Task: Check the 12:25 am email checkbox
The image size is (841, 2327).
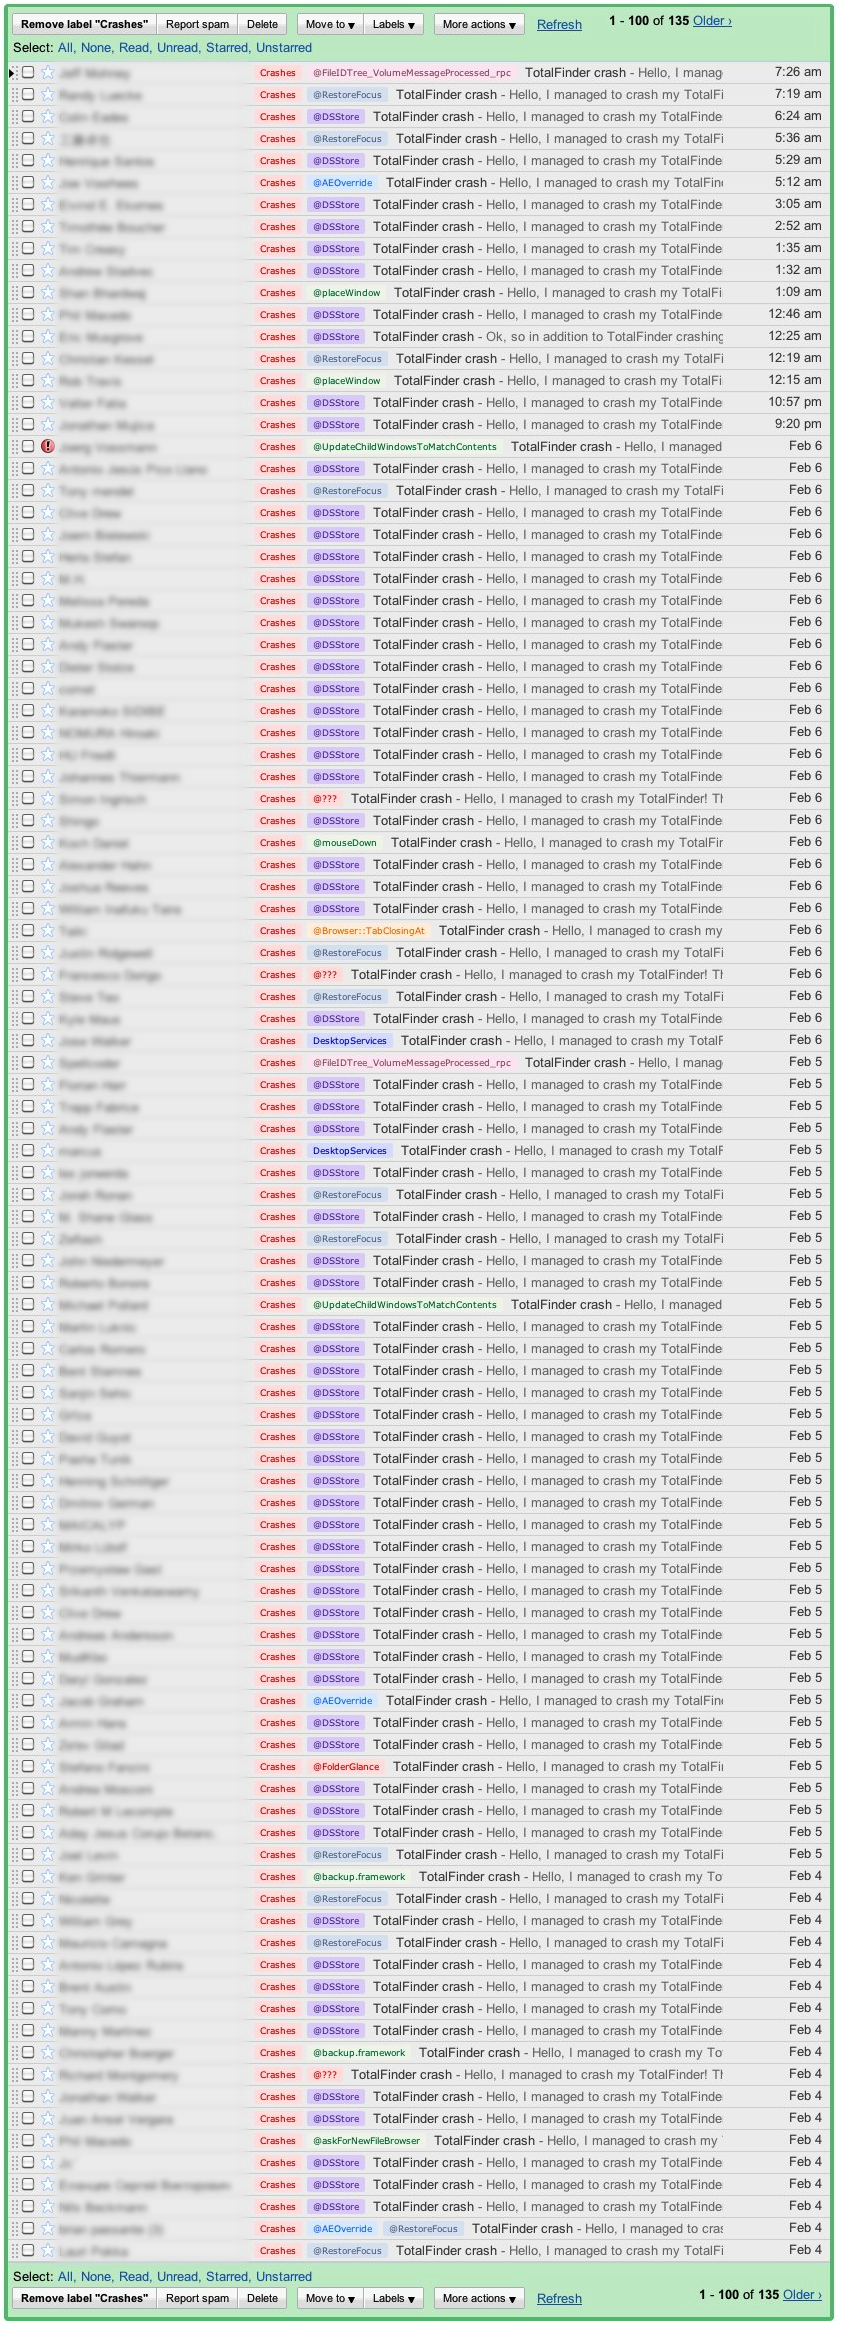Action: (x=28, y=336)
